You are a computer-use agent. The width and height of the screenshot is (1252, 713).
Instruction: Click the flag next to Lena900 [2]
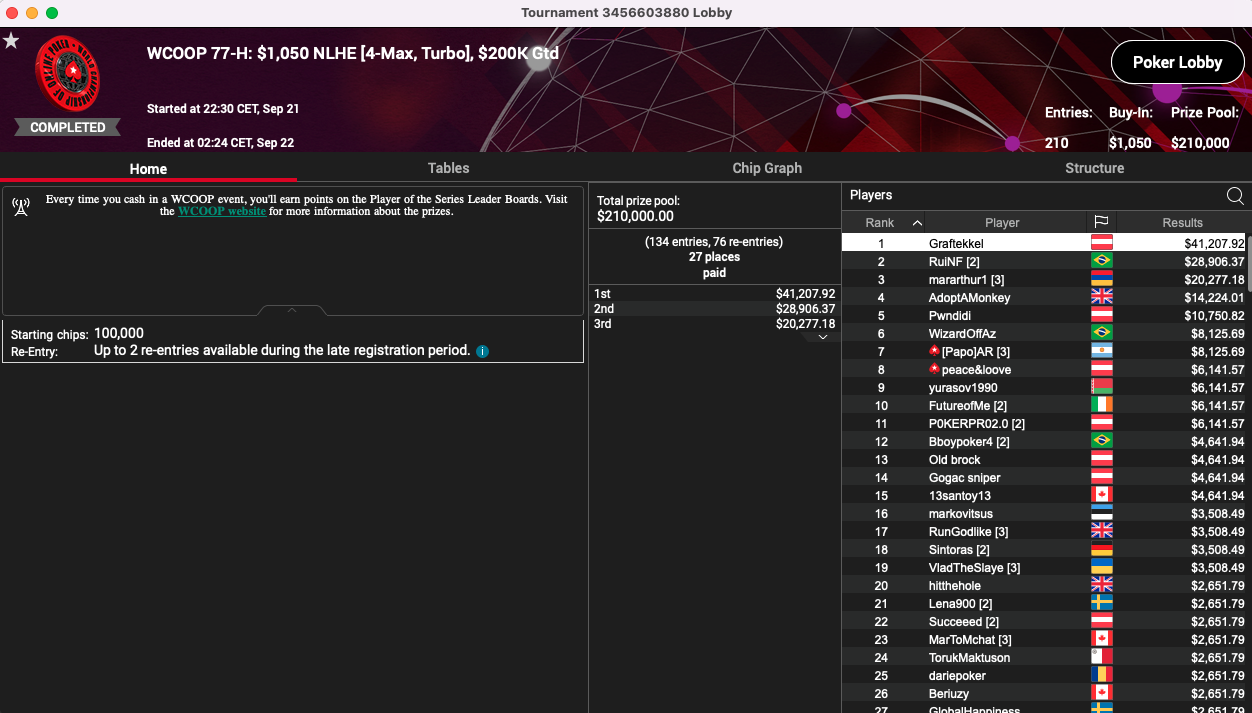[x=1101, y=603]
